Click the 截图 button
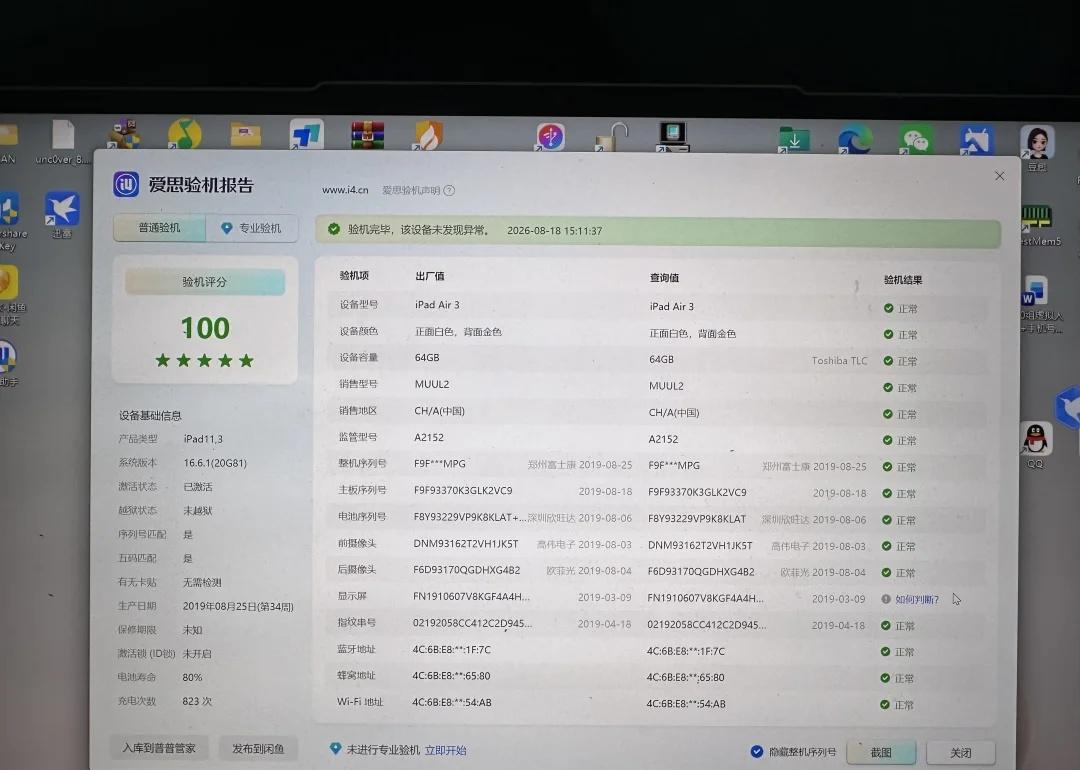1080x770 pixels. pyautogui.click(x=881, y=752)
